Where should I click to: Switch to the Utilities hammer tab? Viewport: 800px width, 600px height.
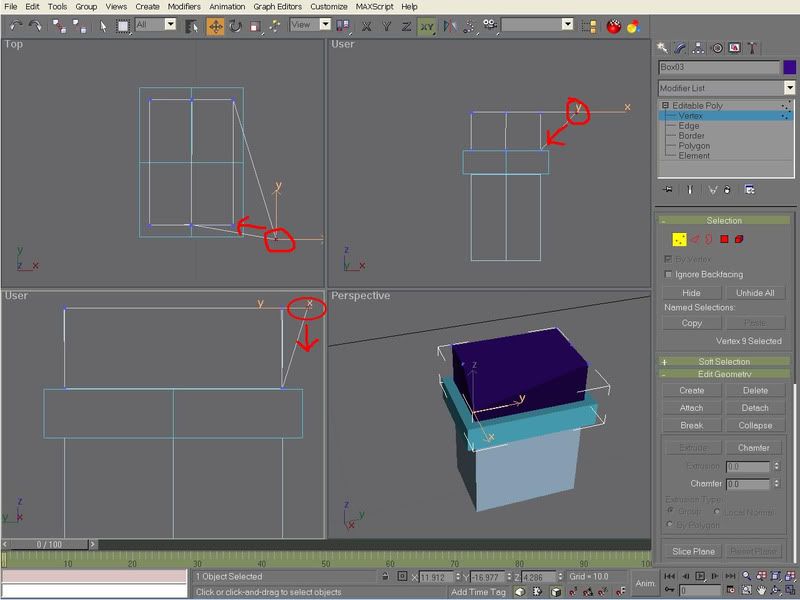(x=753, y=47)
